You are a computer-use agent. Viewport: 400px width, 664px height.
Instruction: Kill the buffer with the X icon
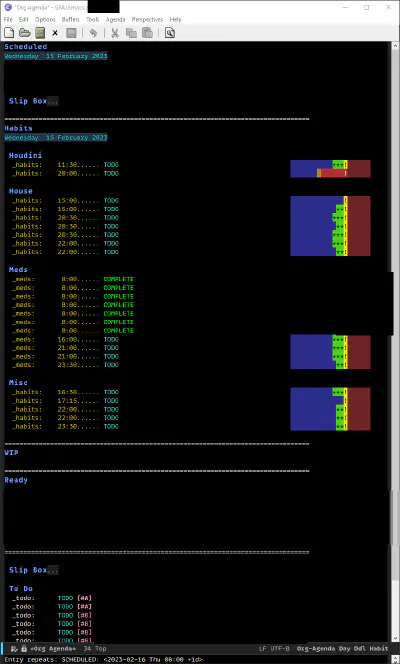(55, 33)
